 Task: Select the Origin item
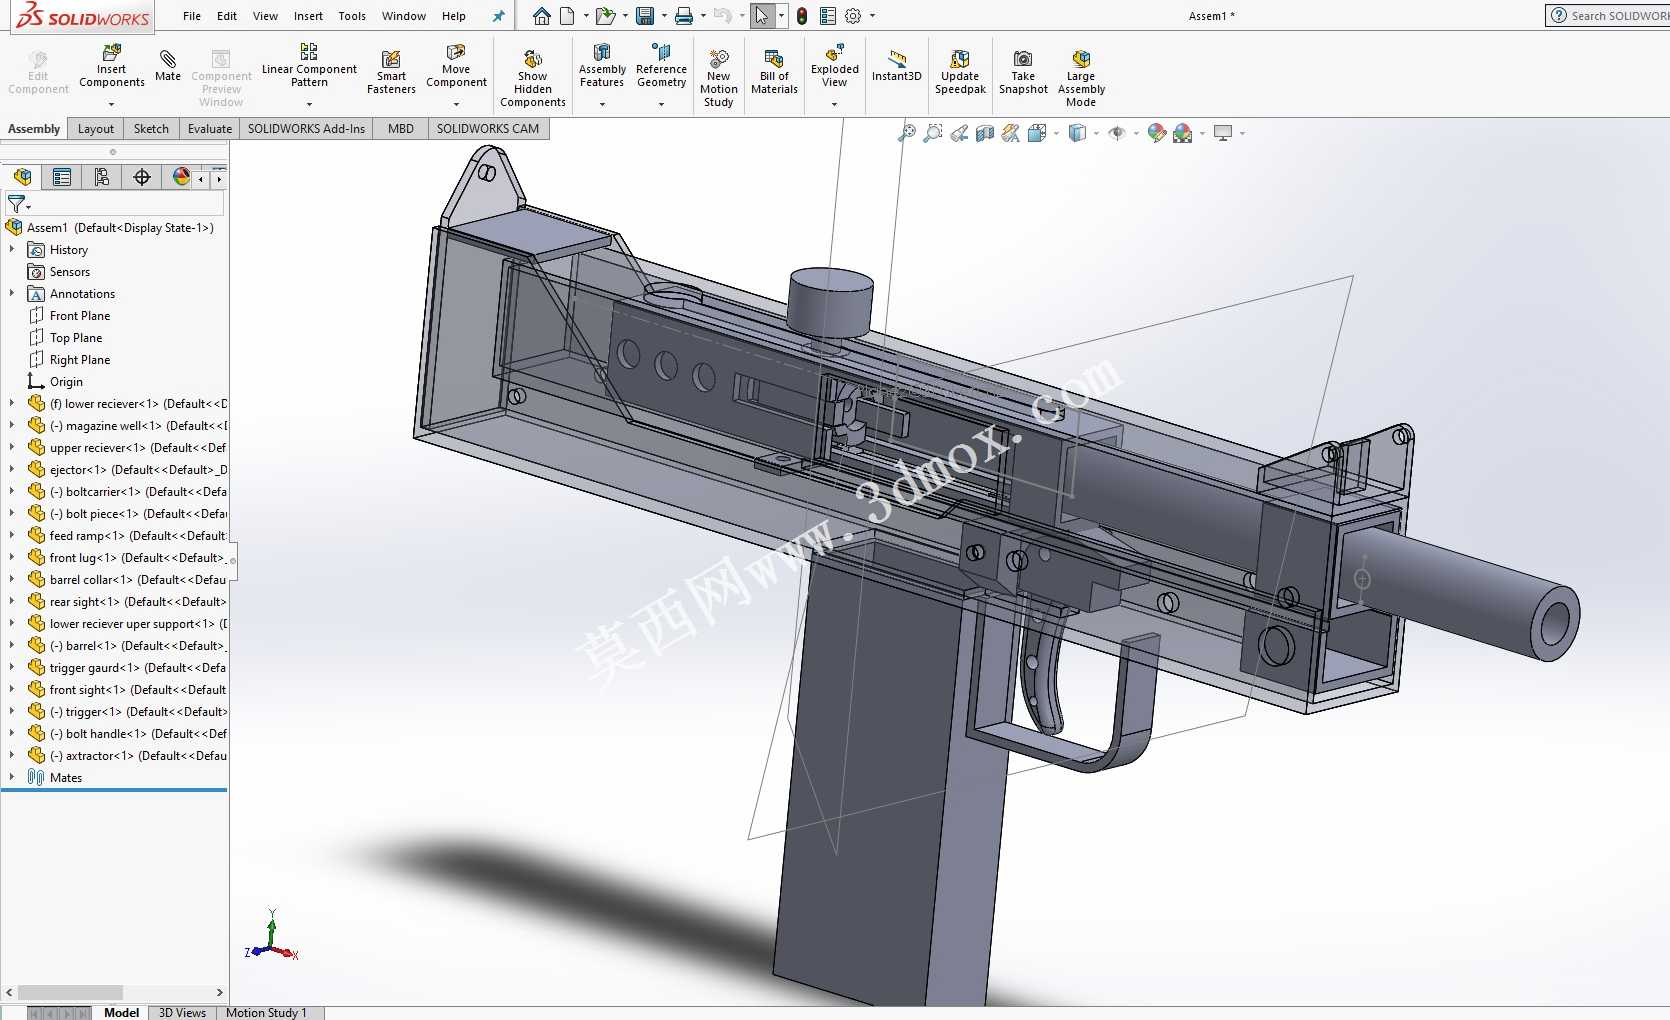click(66, 382)
